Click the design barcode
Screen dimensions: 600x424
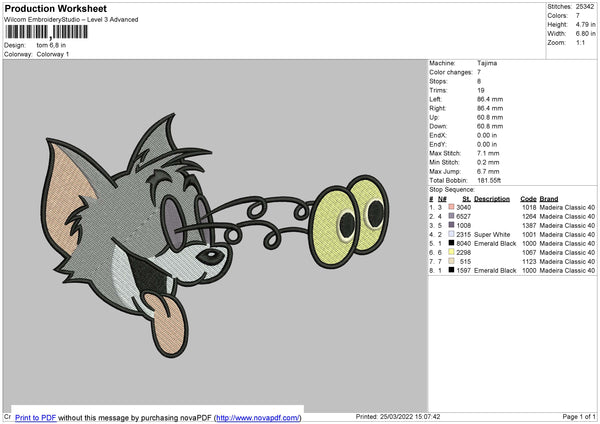pos(46,32)
